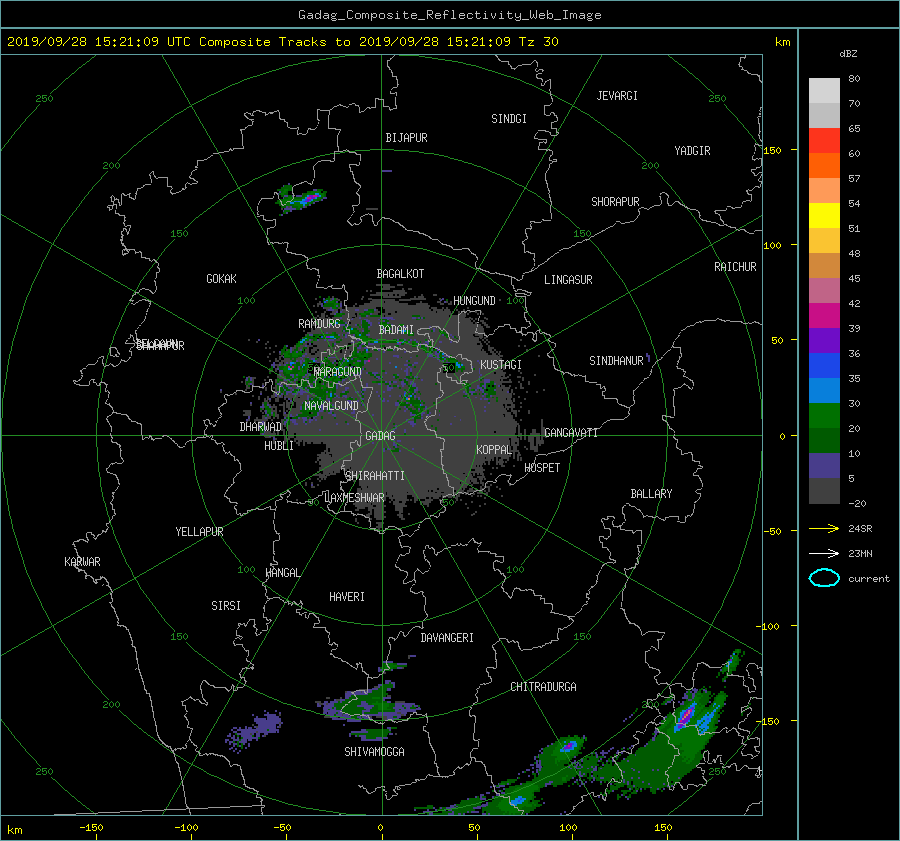This screenshot has height=841, width=900.
Task: Click the HUNGUND town label
Action: [474, 301]
